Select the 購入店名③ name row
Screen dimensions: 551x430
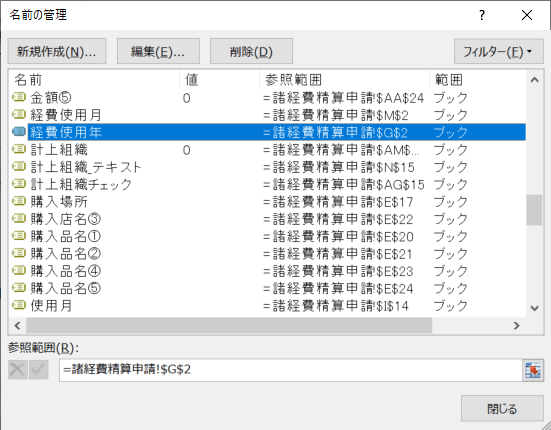click(268, 219)
